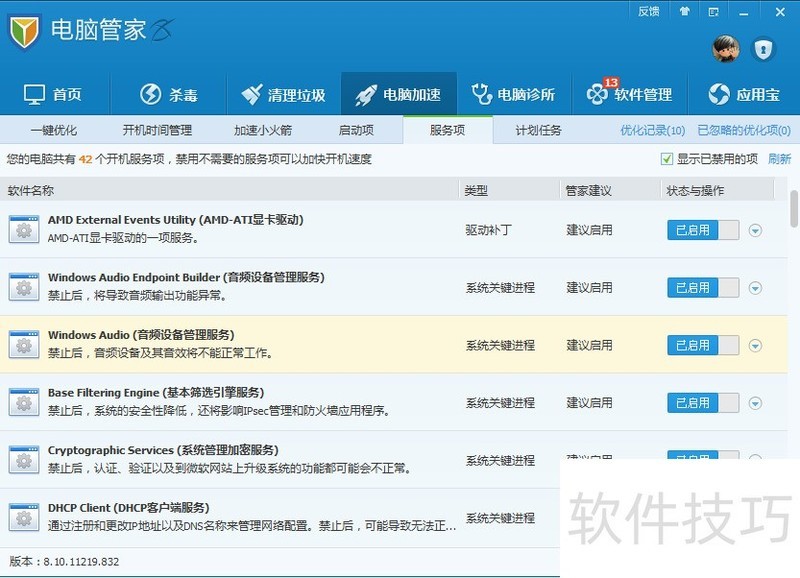Image resolution: width=800 pixels, height=578 pixels.
Task: Click the DHCP Client service icon
Action: coord(24,518)
